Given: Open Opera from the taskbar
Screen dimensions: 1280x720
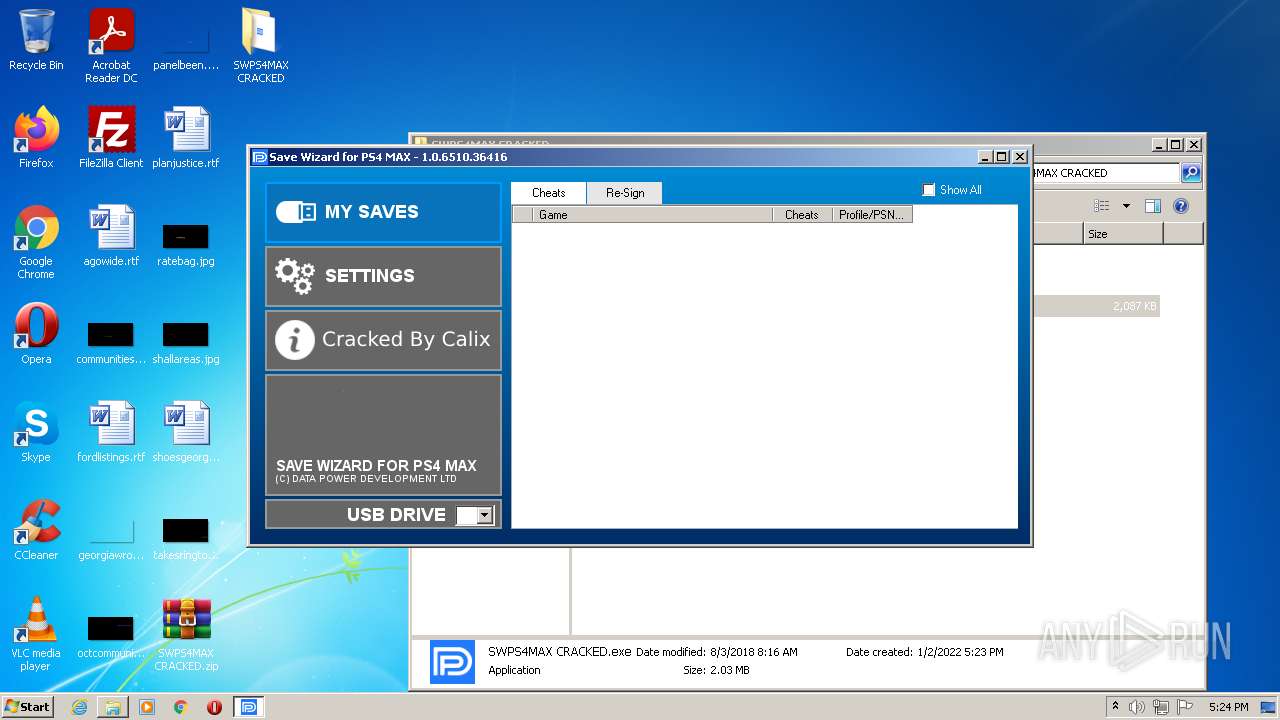Looking at the screenshot, I should (214, 707).
